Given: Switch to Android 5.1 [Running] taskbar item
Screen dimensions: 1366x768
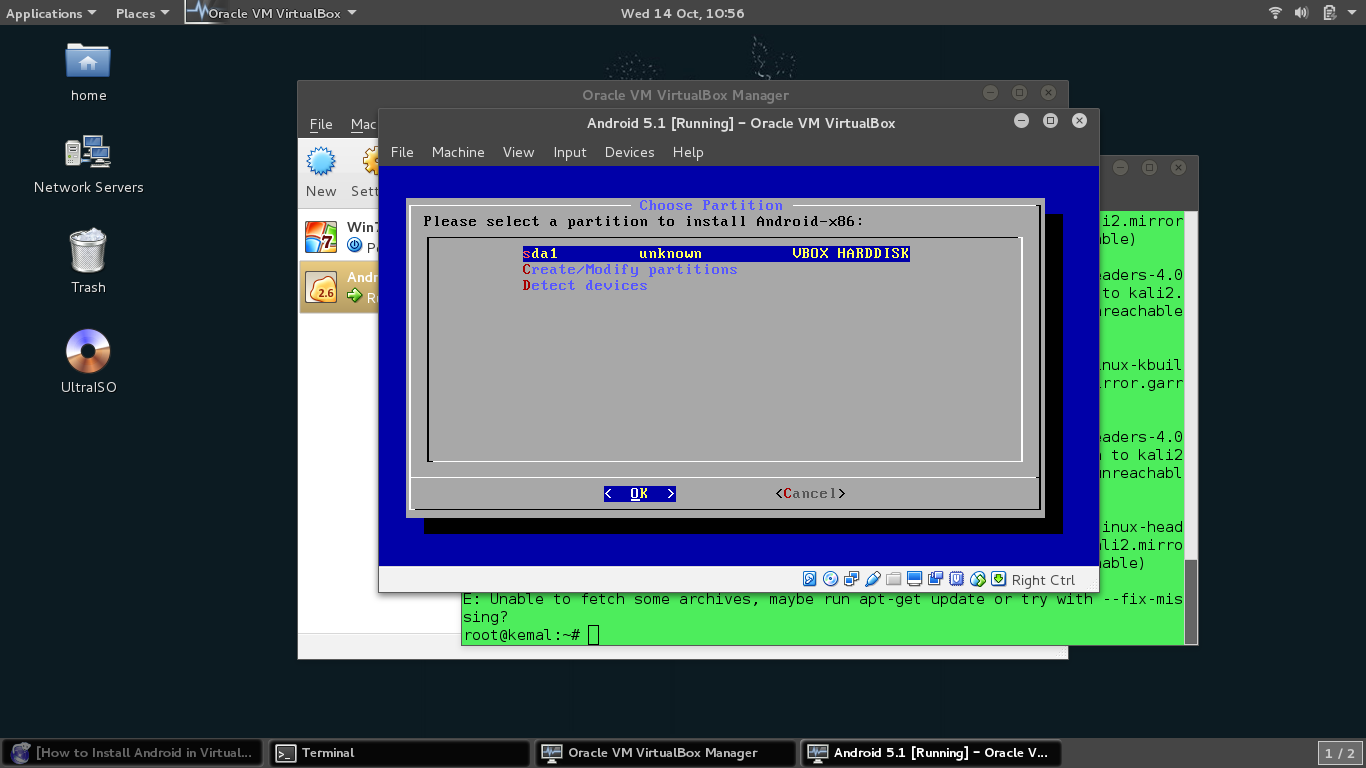Looking at the screenshot, I should tap(931, 753).
